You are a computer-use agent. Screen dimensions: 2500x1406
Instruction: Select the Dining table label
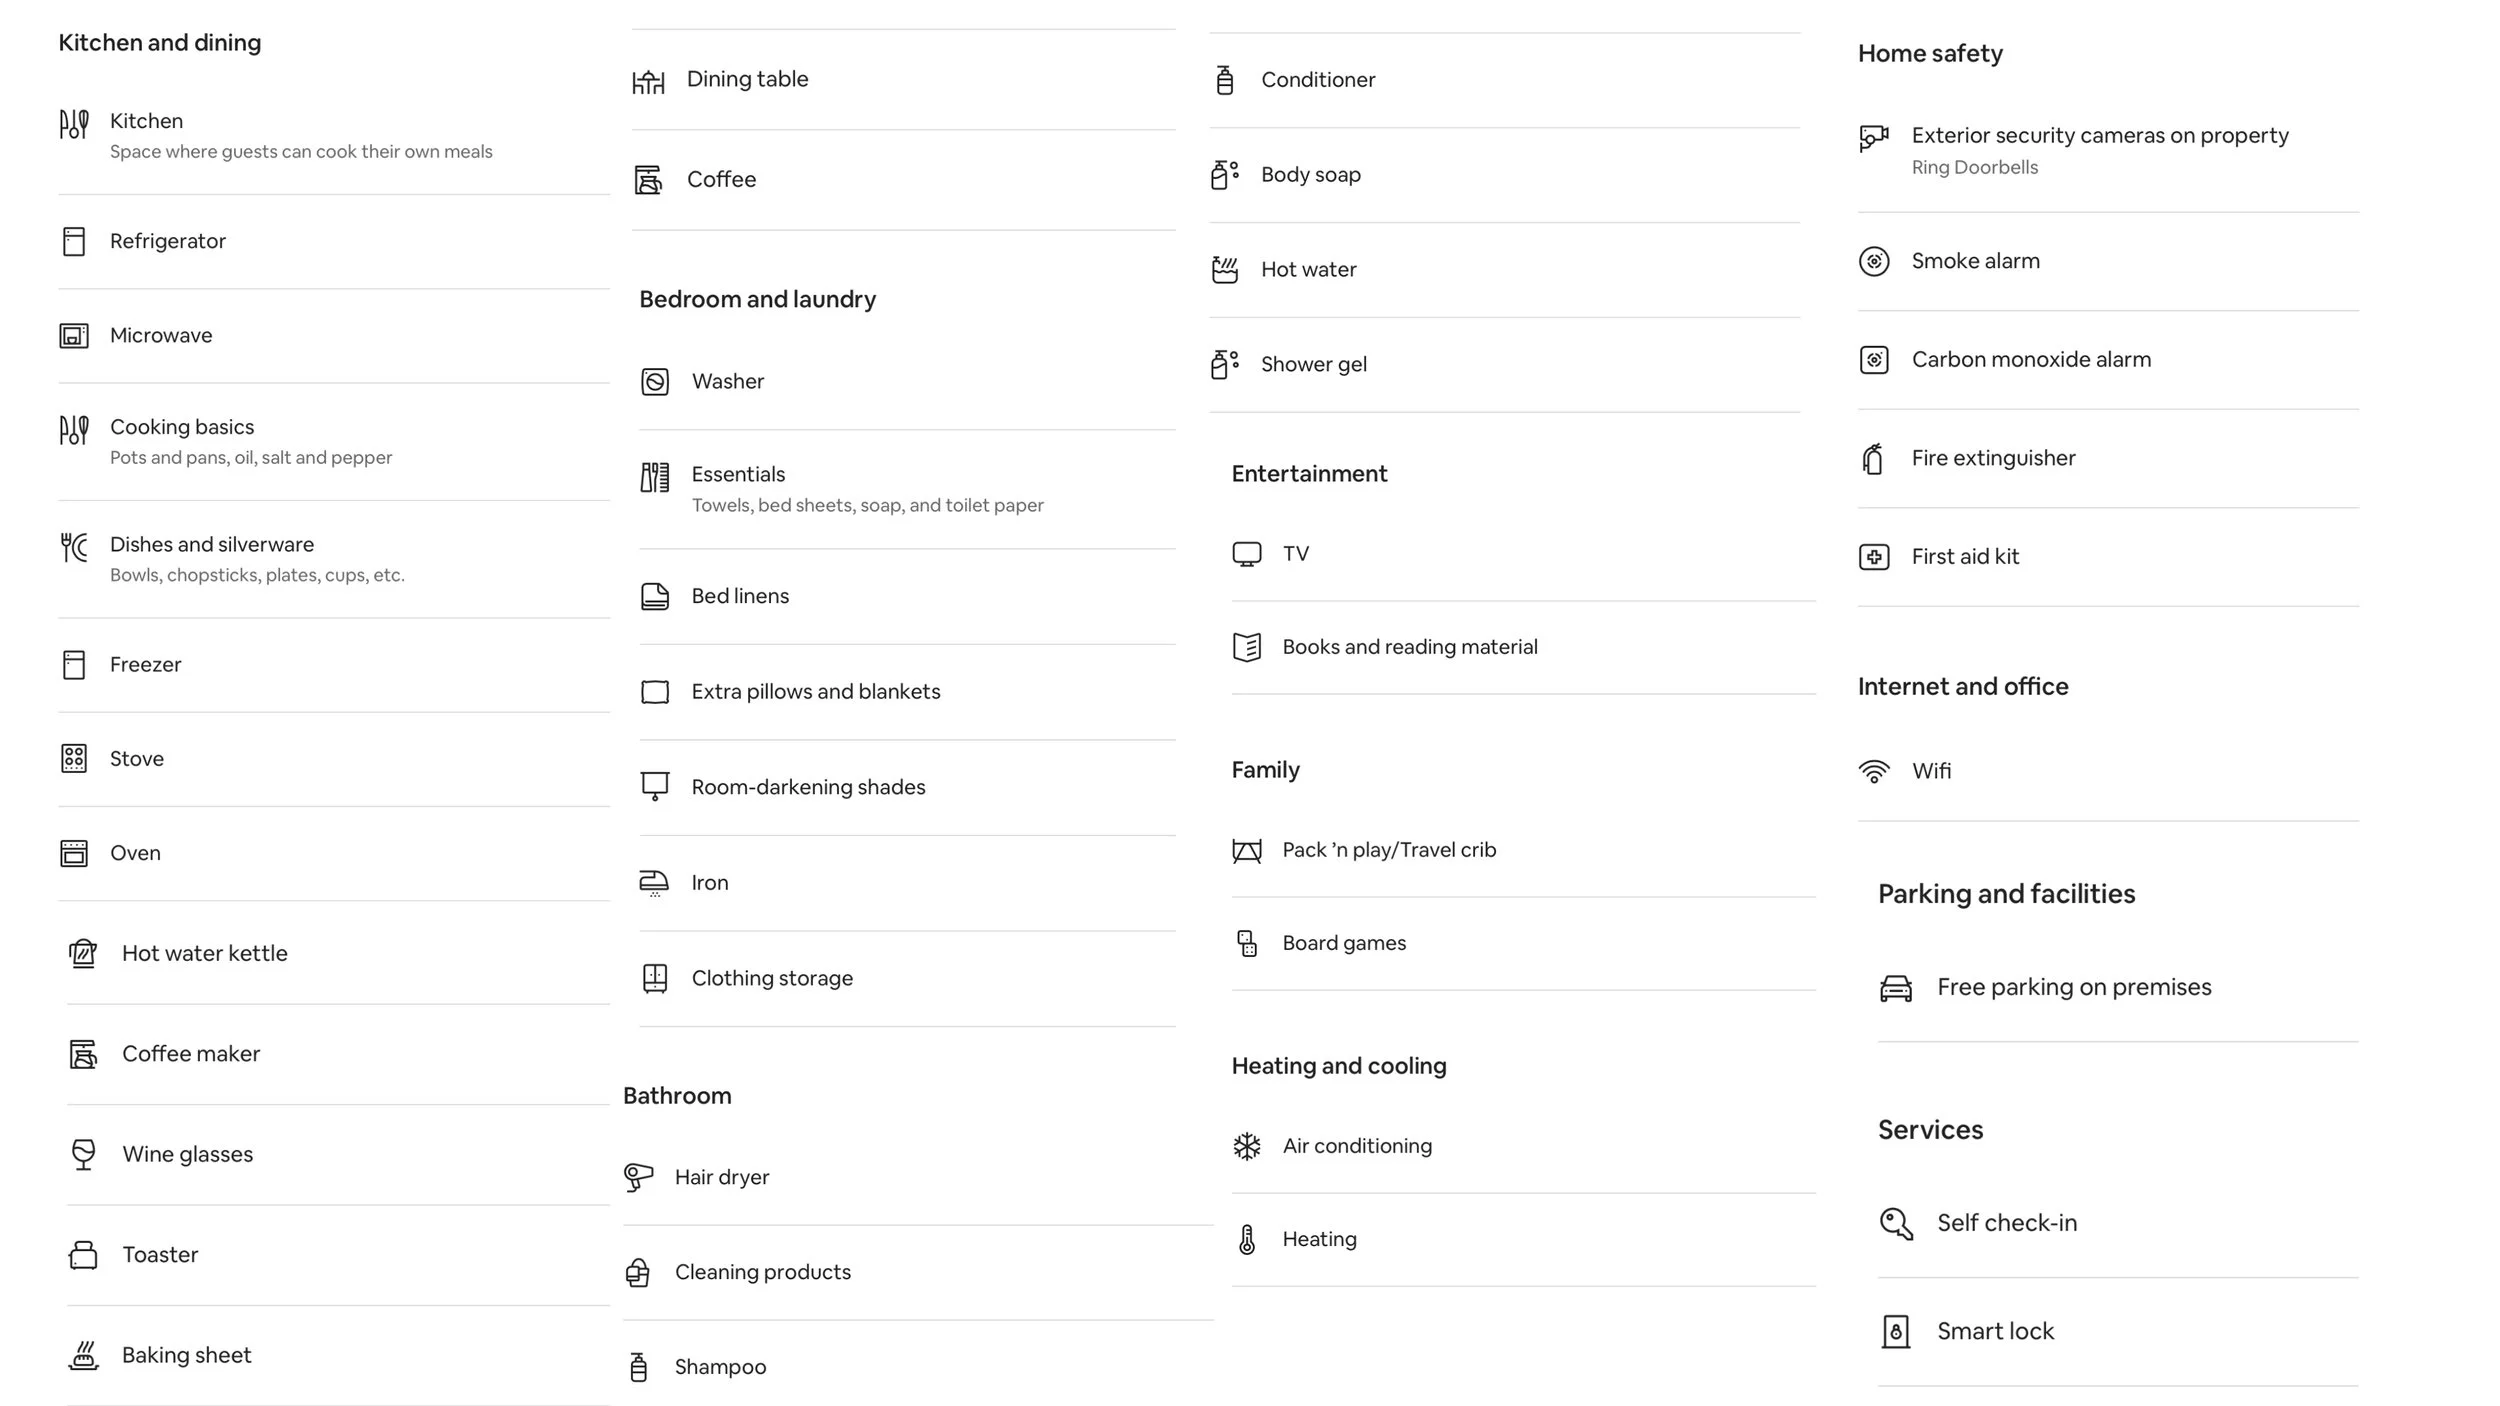747,79
